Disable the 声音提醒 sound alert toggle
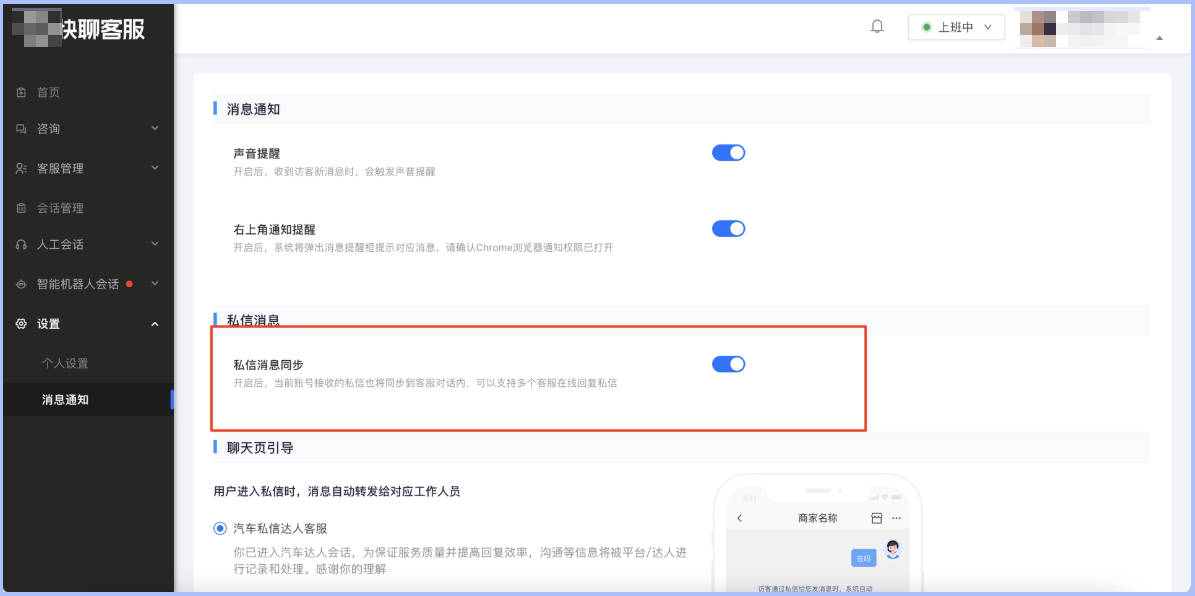The width and height of the screenshot is (1195, 596). 728,152
